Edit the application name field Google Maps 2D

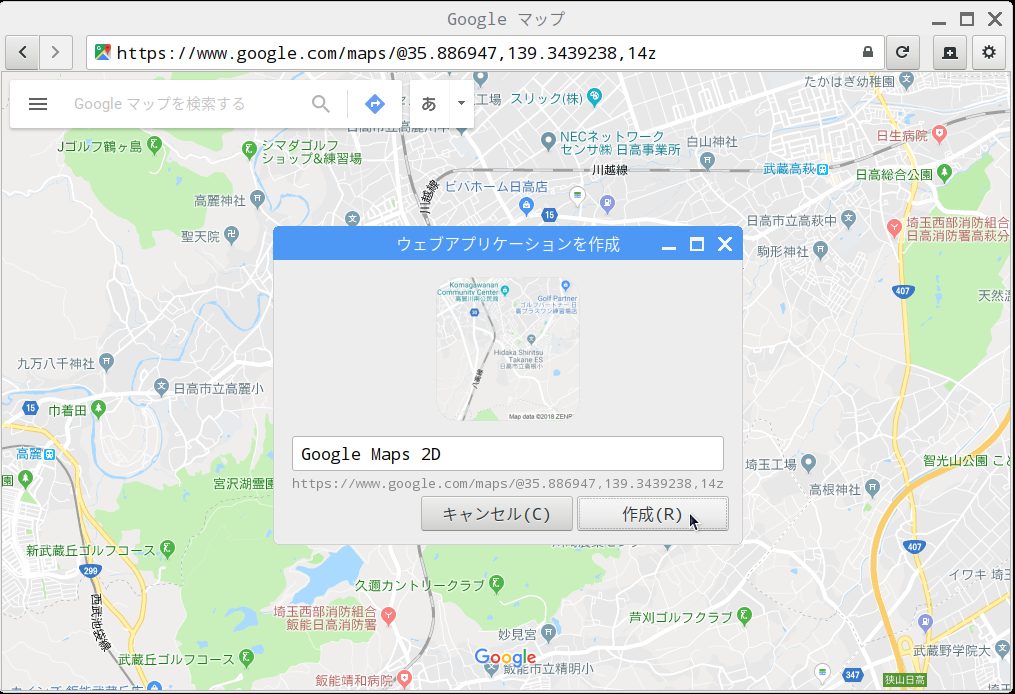point(508,454)
